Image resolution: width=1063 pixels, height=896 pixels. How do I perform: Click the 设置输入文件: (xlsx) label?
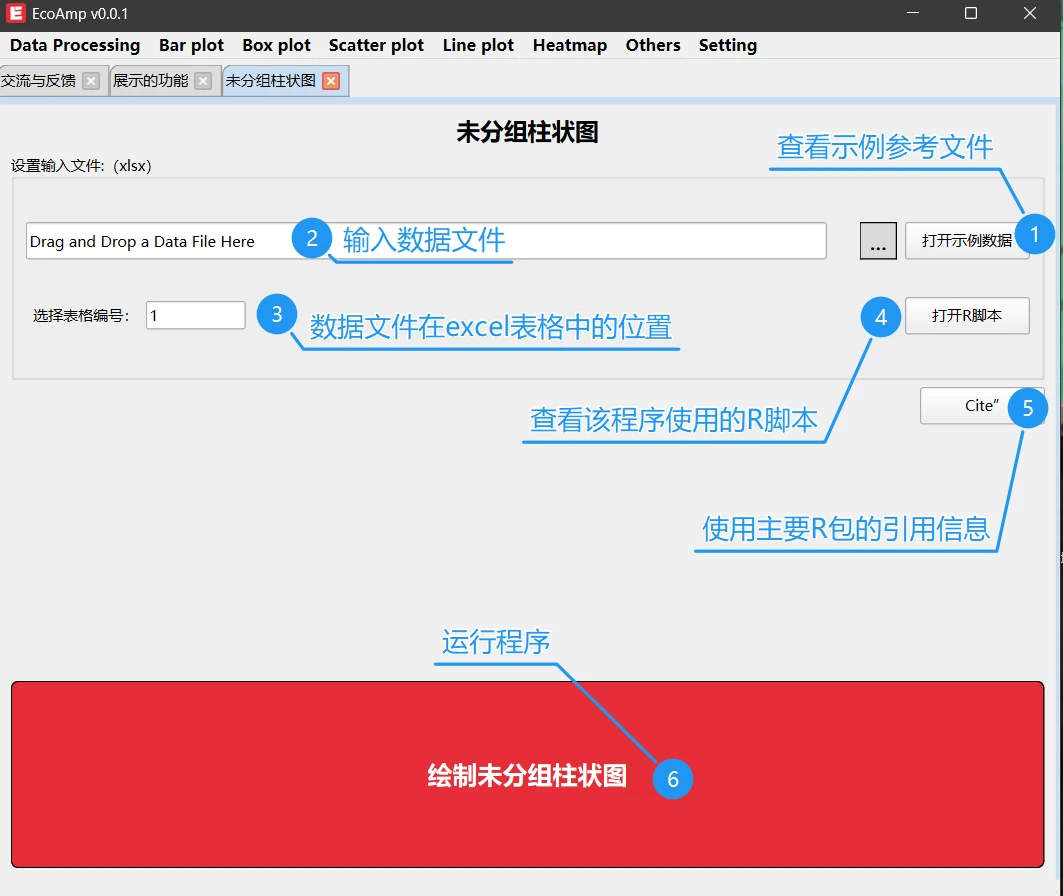coord(81,166)
